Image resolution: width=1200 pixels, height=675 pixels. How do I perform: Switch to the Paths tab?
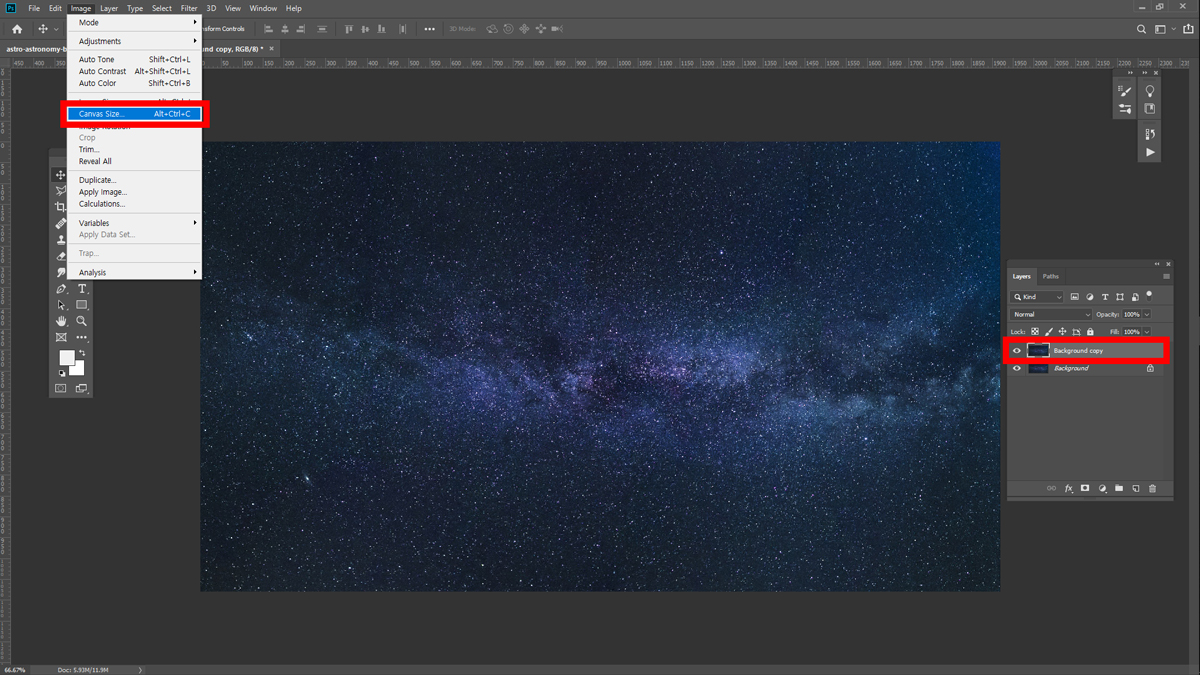(x=1050, y=276)
